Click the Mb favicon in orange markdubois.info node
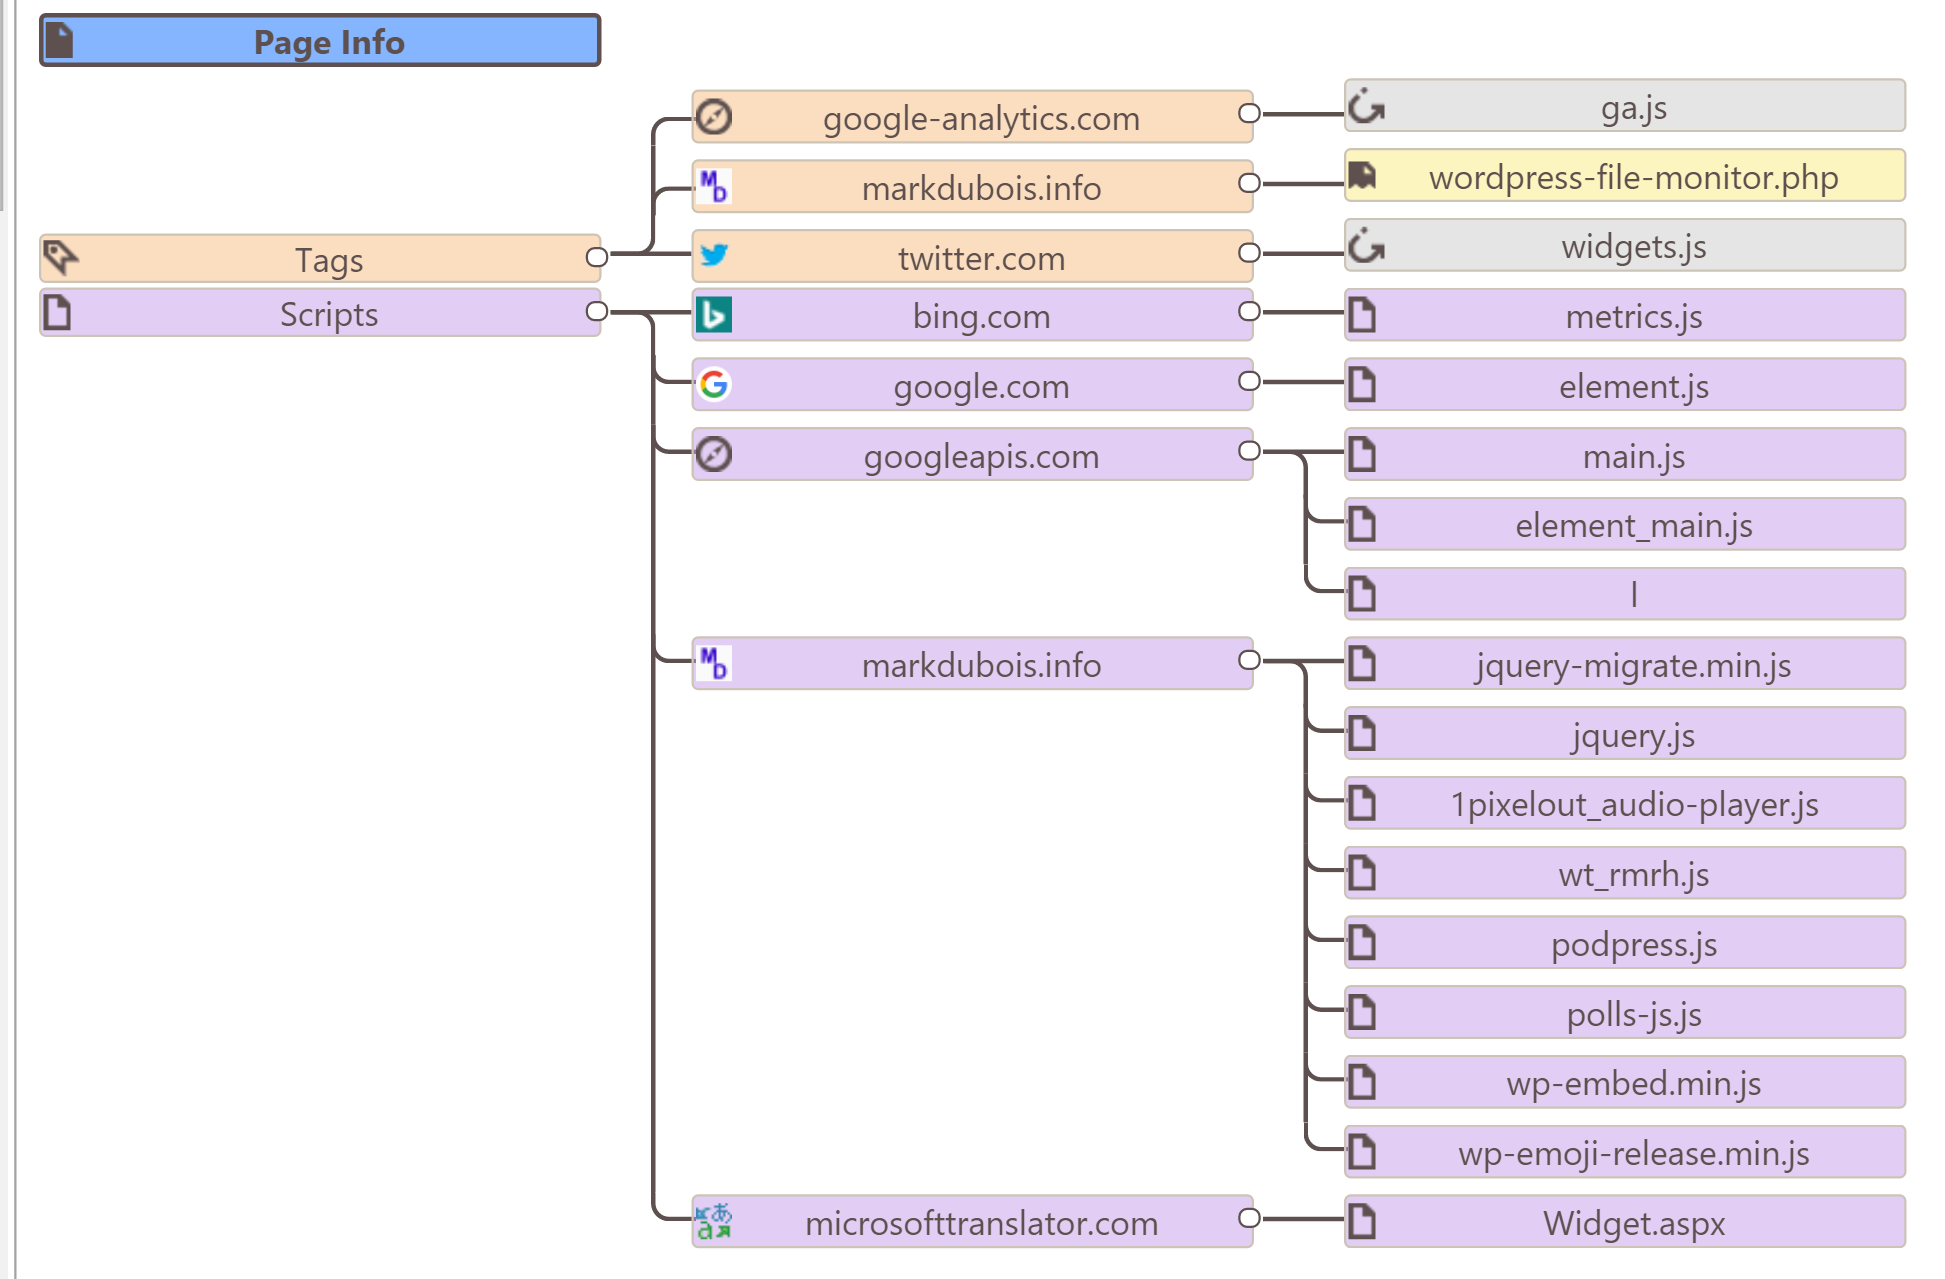Viewport: 1945px width, 1279px height. (x=714, y=187)
